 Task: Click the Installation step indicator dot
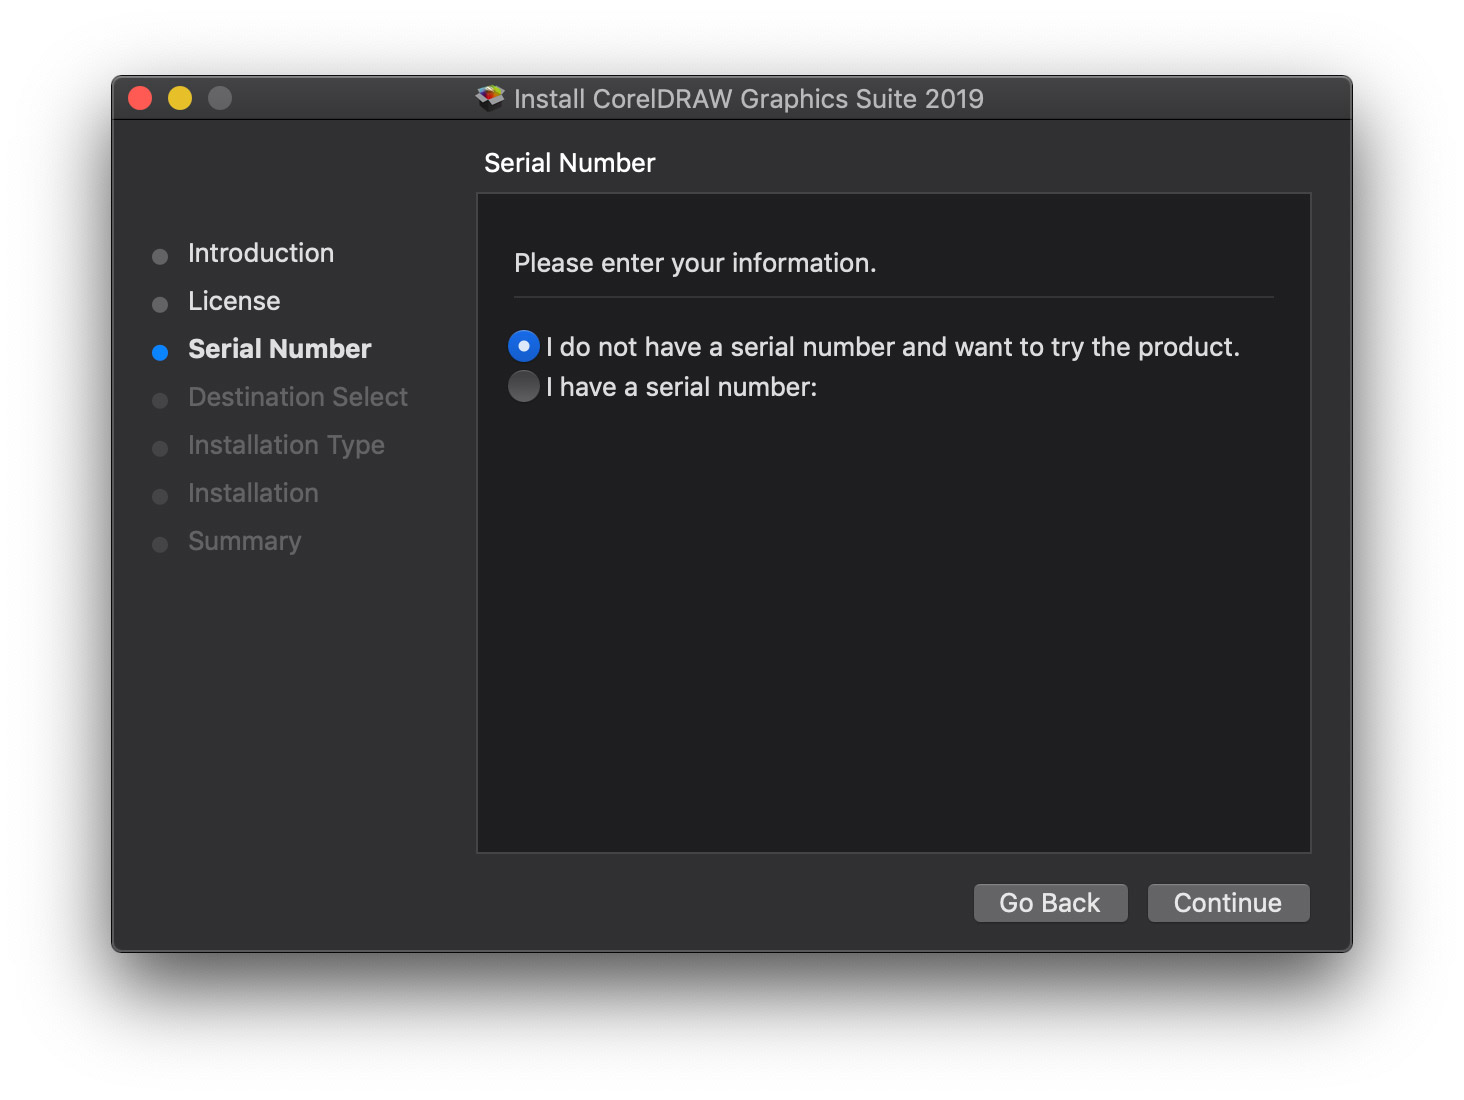coord(160,495)
